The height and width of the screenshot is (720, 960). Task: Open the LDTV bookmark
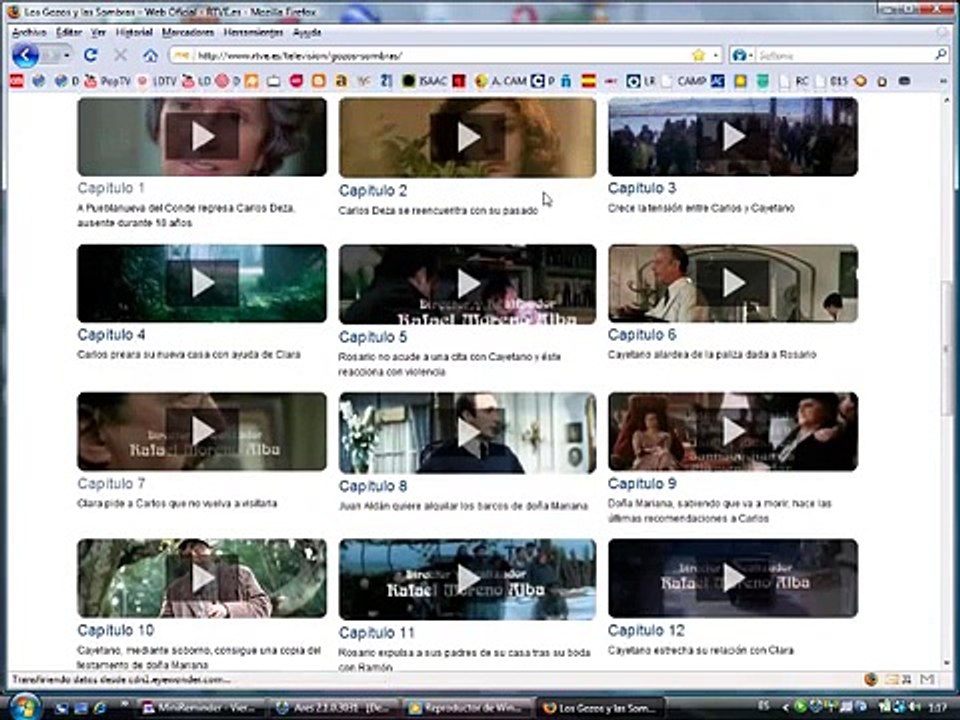(157, 81)
